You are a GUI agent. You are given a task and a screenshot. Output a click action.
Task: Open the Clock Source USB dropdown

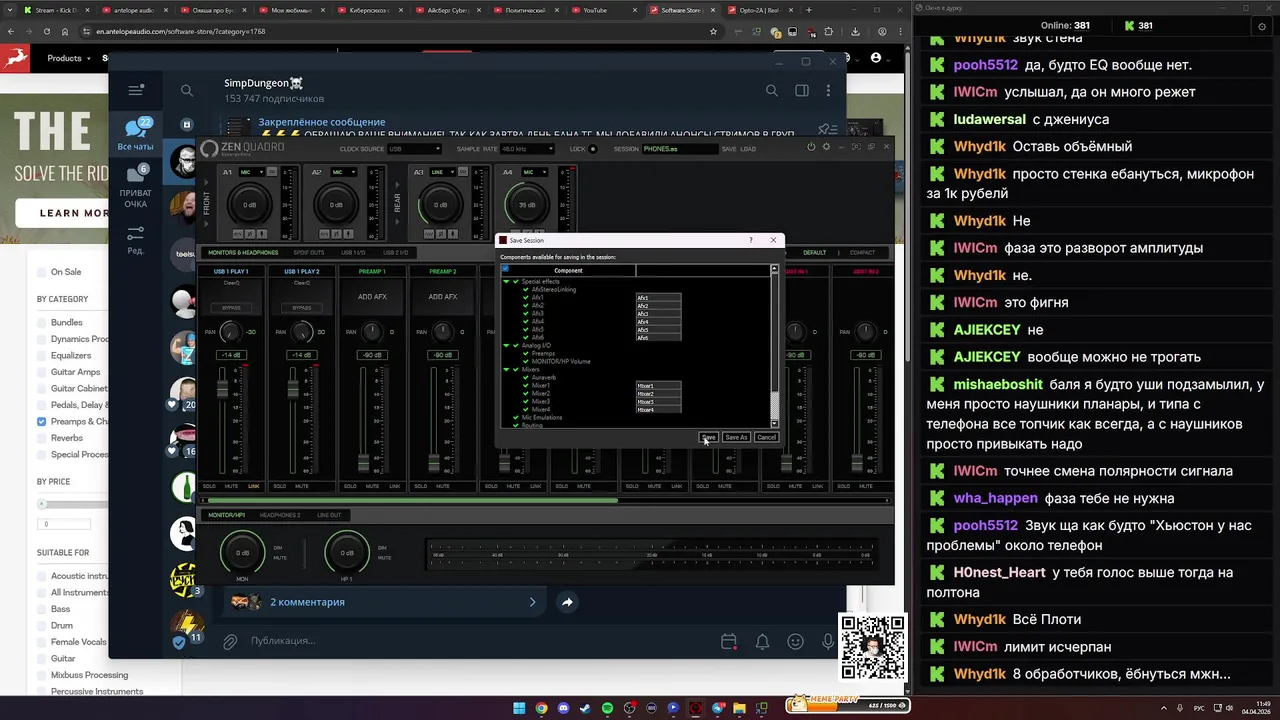(414, 149)
